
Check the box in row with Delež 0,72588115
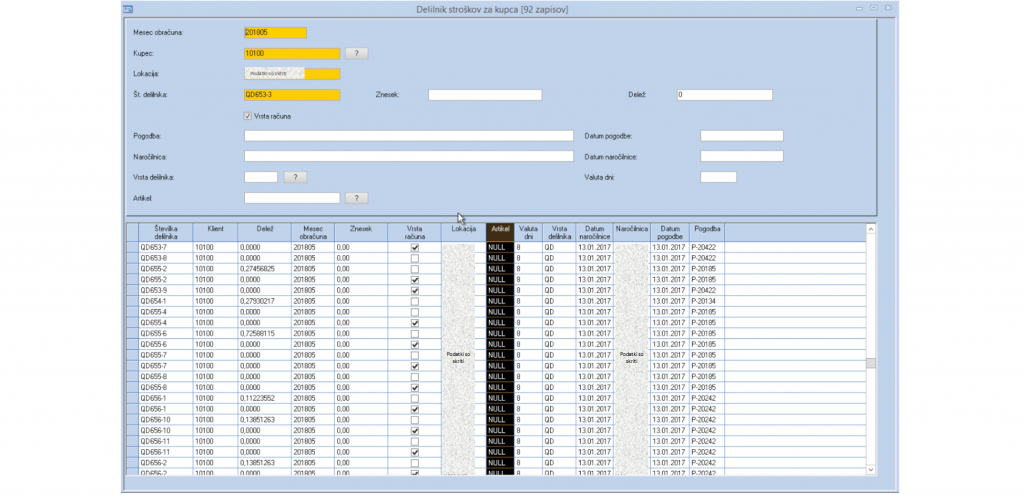[x=415, y=334]
